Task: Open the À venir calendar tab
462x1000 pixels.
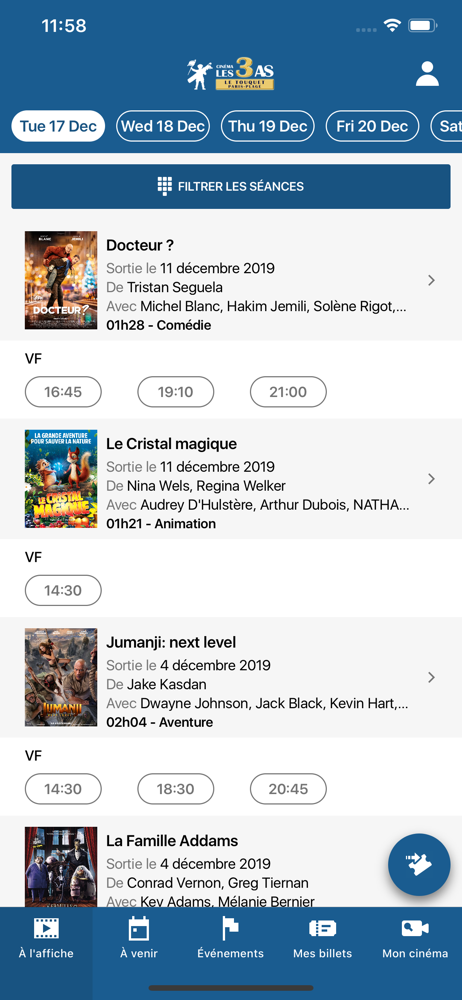Action: [x=138, y=938]
